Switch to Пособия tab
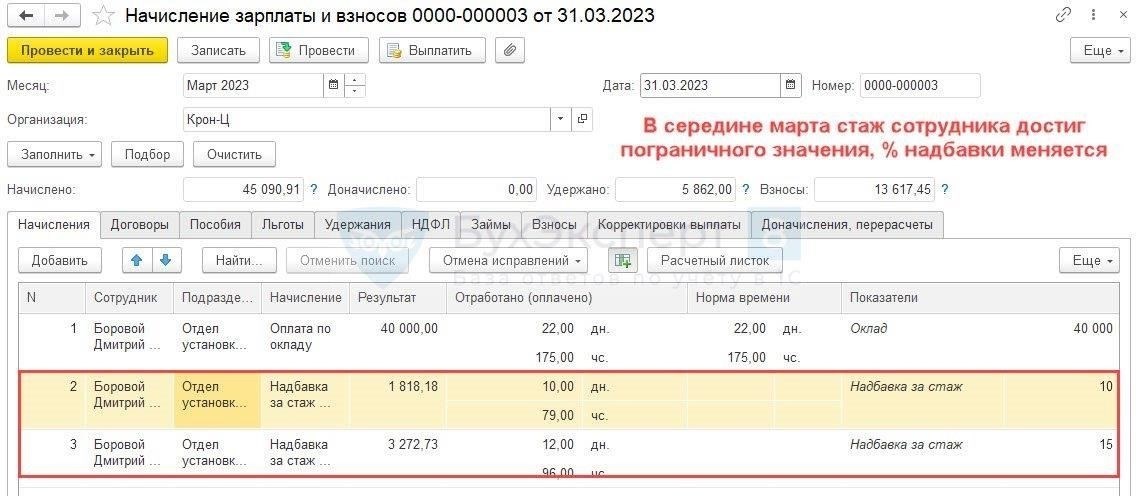The width and height of the screenshot is (1139, 496). coord(215,224)
